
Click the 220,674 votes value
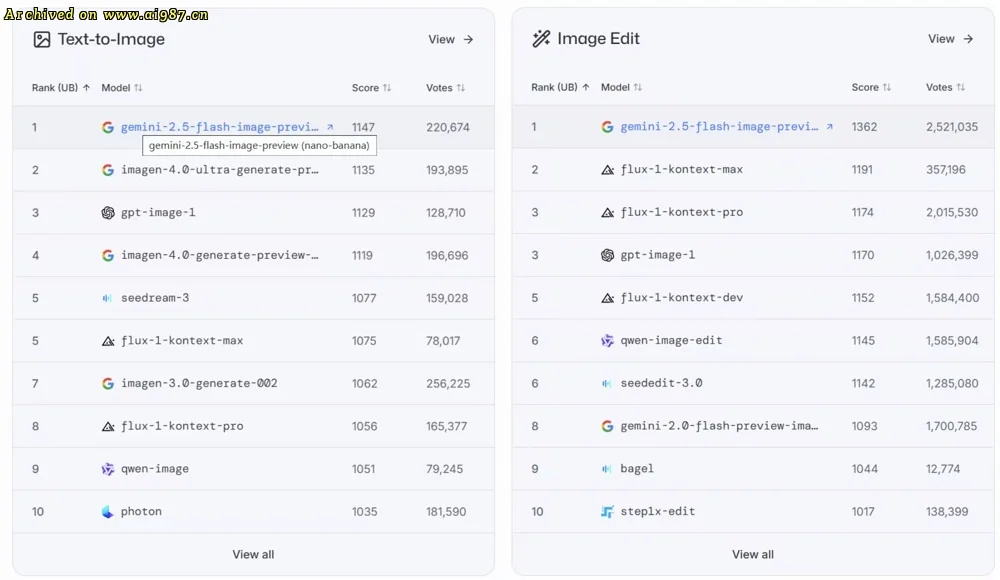[x=448, y=128]
